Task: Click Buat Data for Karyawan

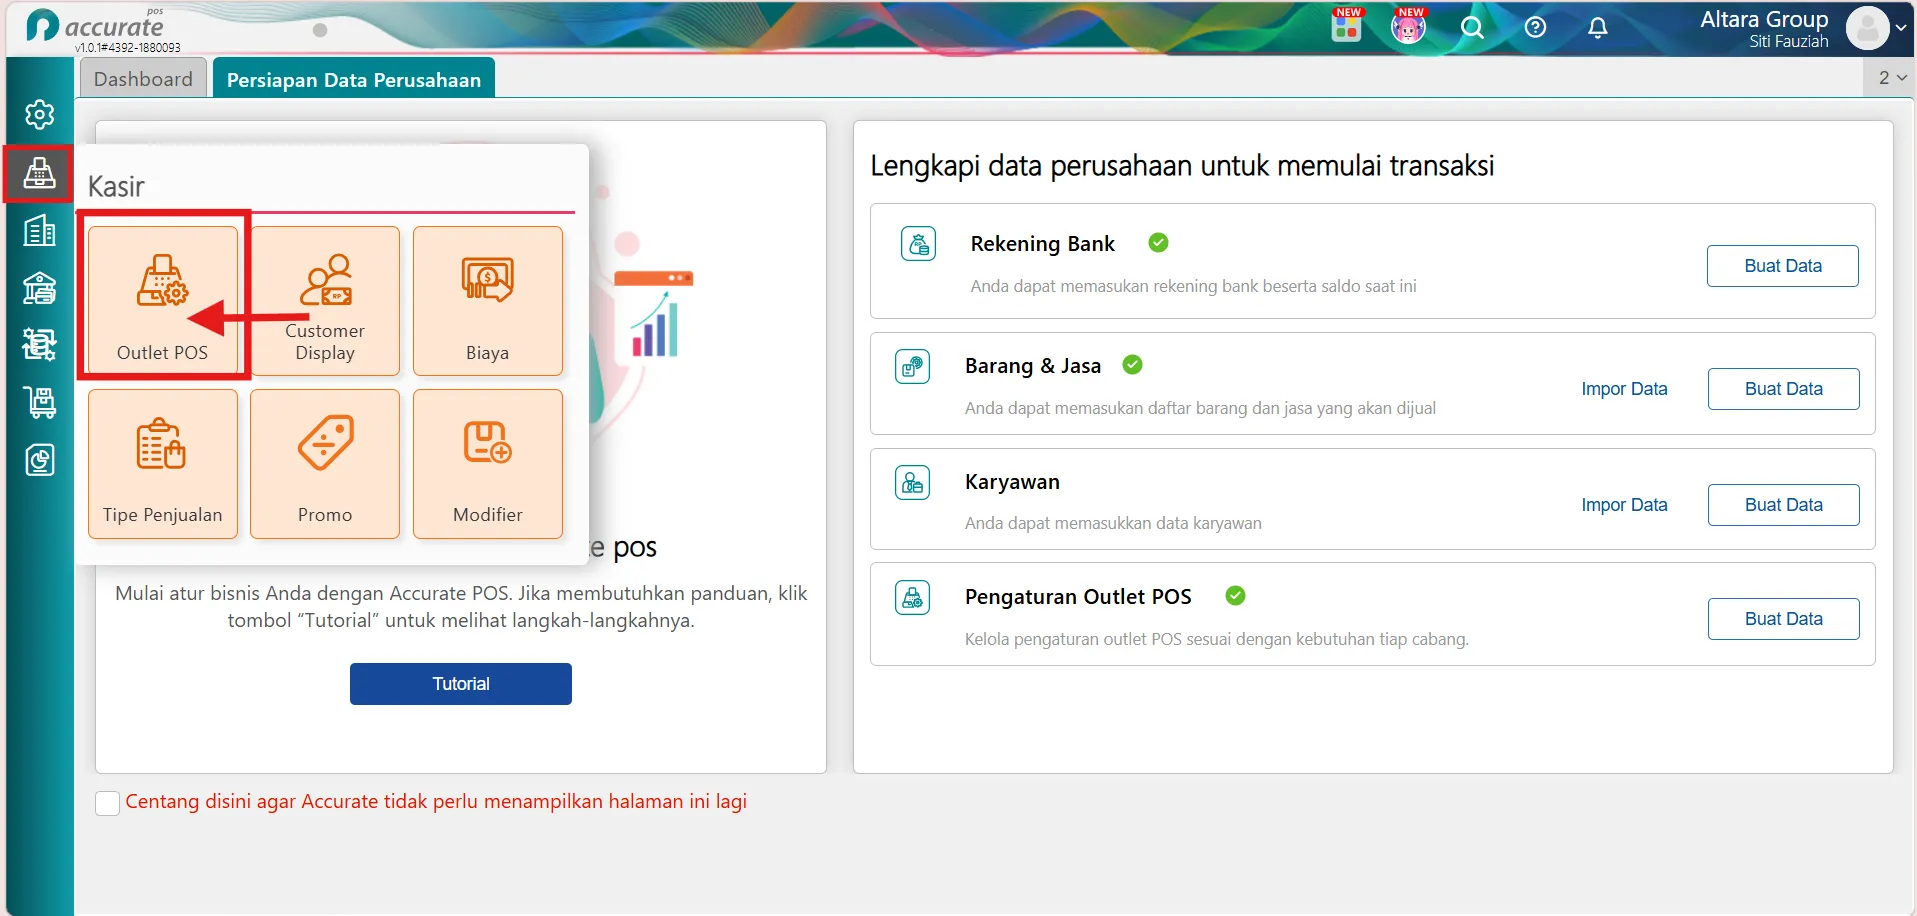Action: (1784, 505)
